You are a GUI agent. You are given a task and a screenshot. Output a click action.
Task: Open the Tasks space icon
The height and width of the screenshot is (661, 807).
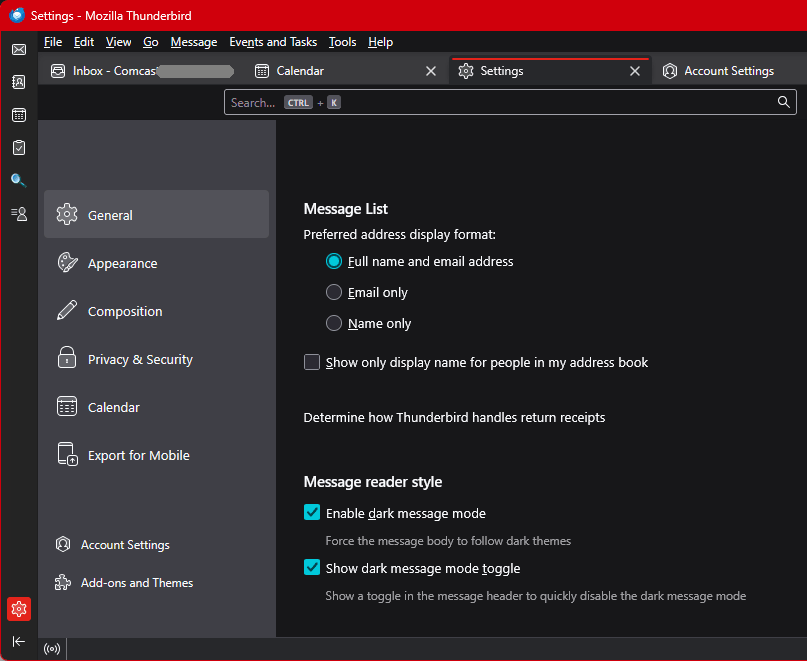click(19, 148)
